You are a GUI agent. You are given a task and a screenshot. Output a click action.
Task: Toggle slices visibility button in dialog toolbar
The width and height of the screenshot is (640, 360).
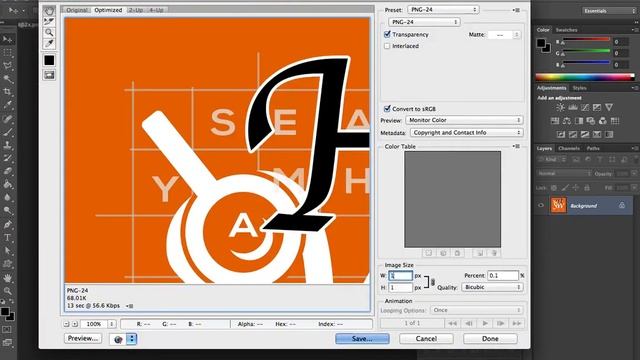[x=49, y=75]
